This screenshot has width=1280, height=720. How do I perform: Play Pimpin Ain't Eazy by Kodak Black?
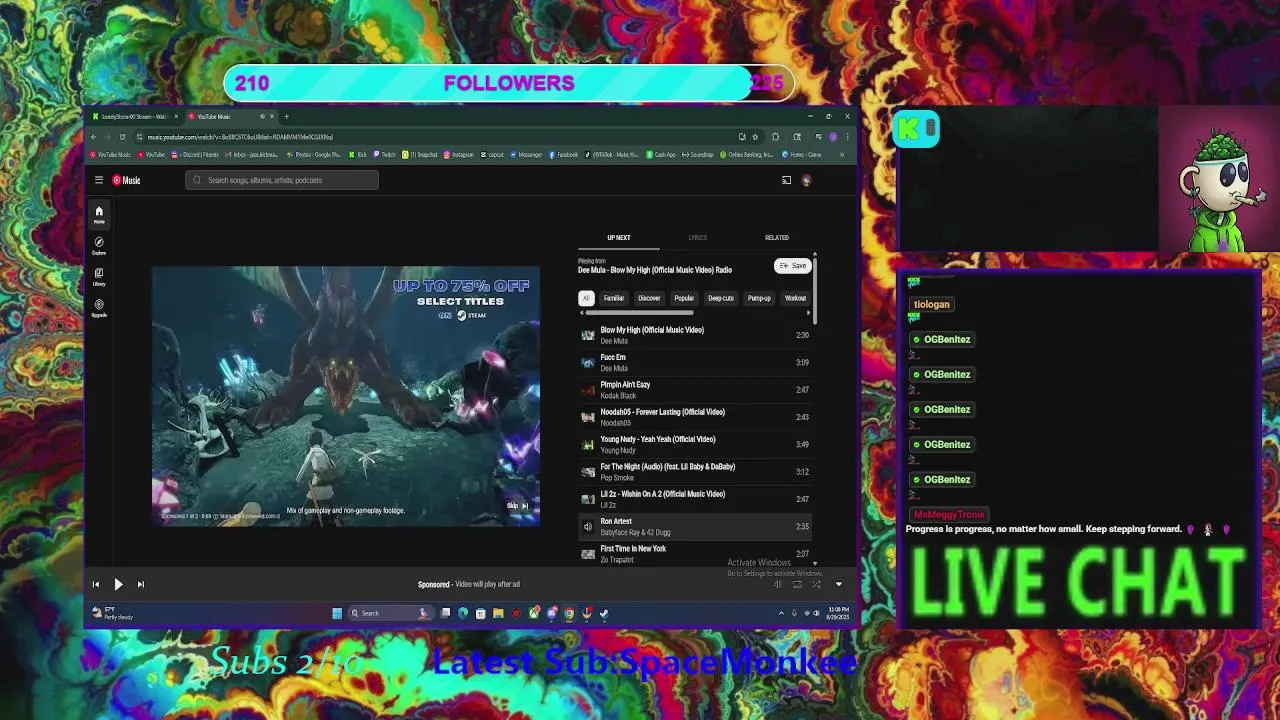pos(695,390)
